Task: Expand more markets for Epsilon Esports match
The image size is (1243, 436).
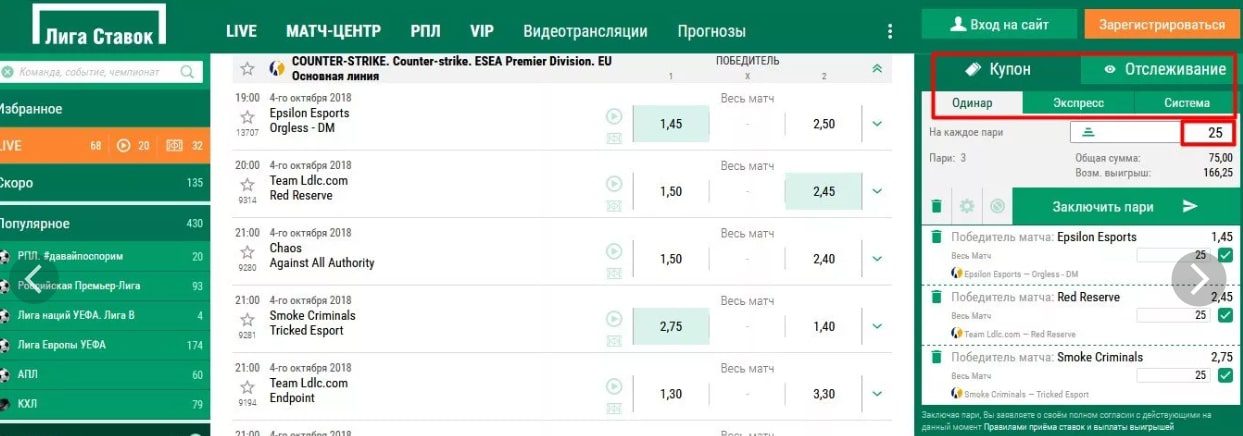Action: [x=877, y=124]
